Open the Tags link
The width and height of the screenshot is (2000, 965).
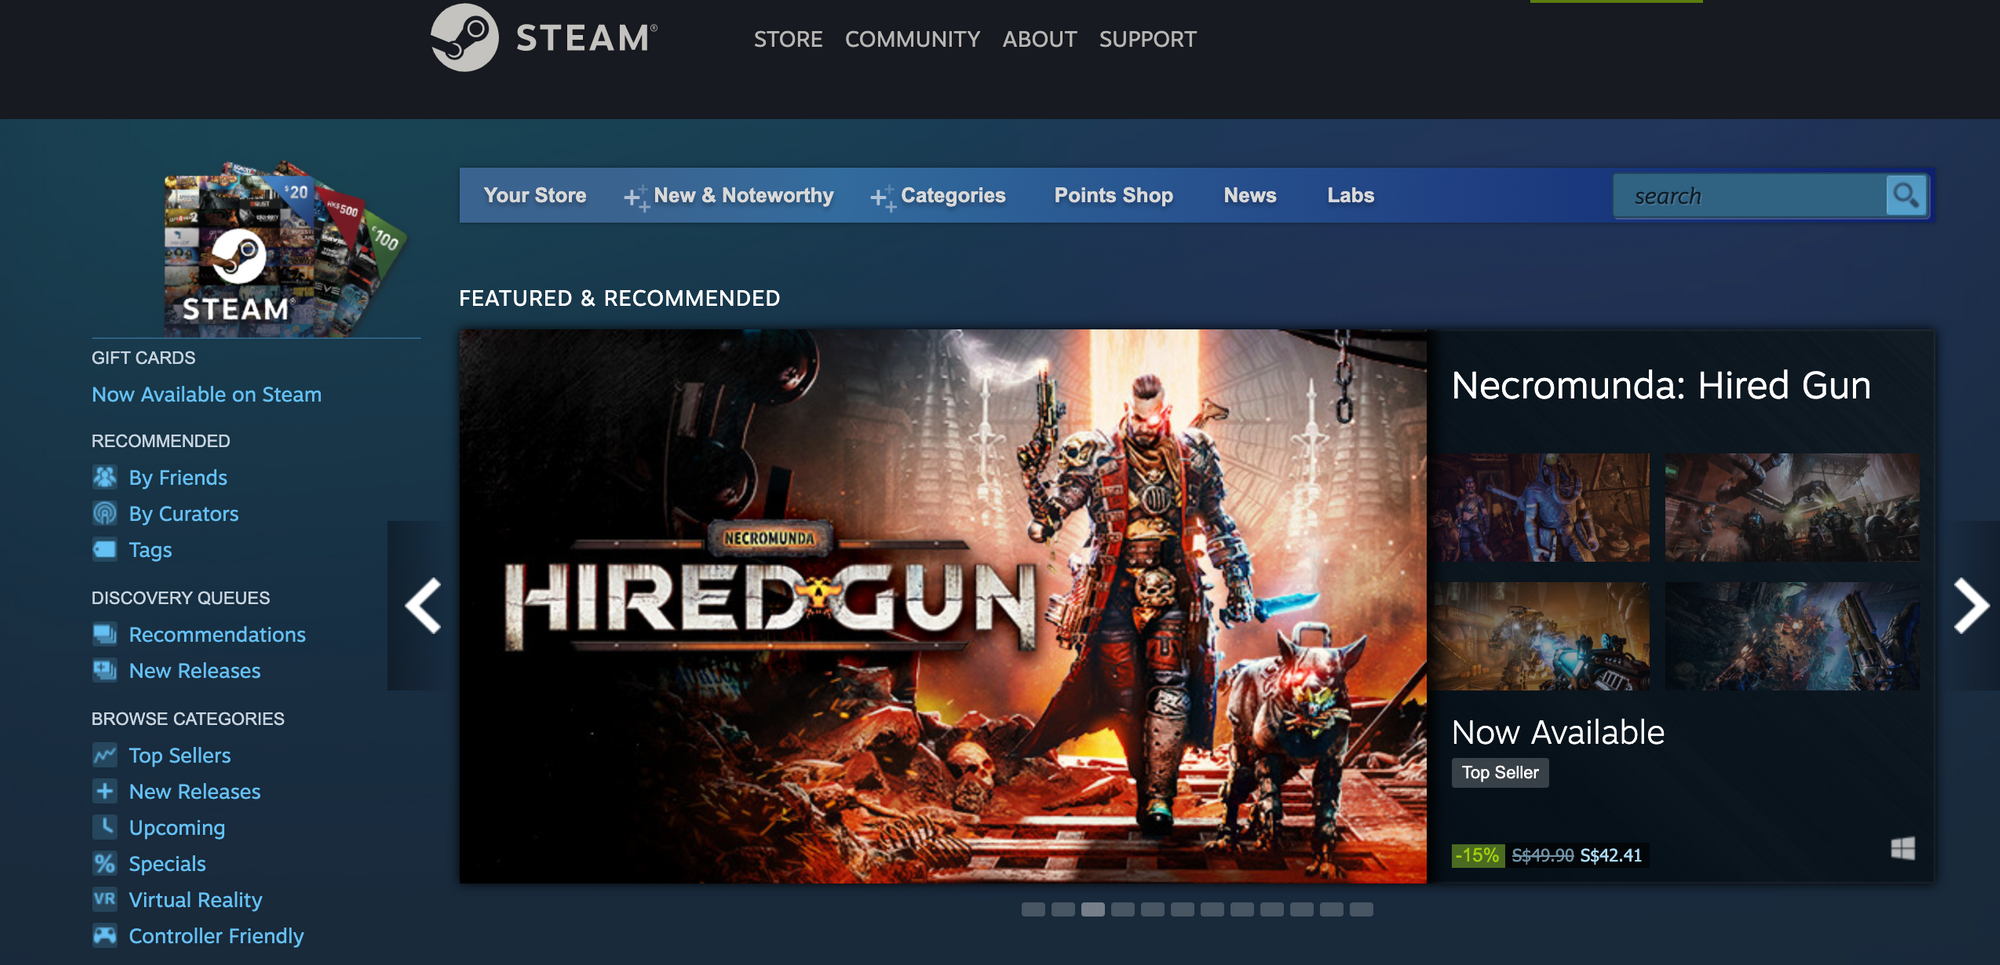[150, 550]
